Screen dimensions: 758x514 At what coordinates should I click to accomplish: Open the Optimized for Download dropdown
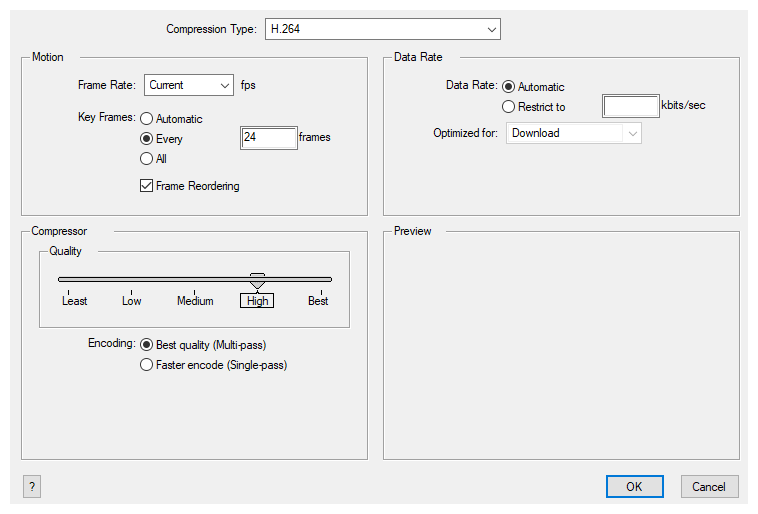[x=573, y=133]
